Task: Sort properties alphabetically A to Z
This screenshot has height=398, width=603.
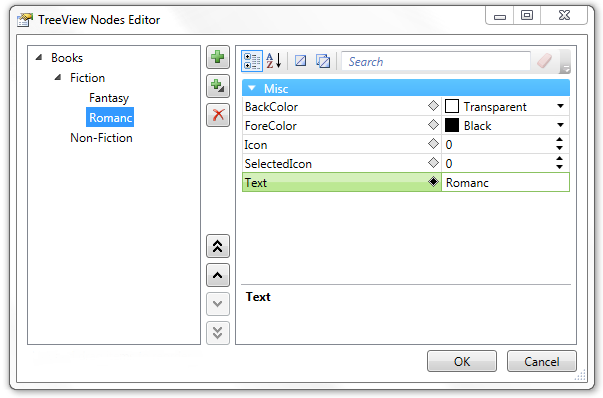Action: coord(274,61)
